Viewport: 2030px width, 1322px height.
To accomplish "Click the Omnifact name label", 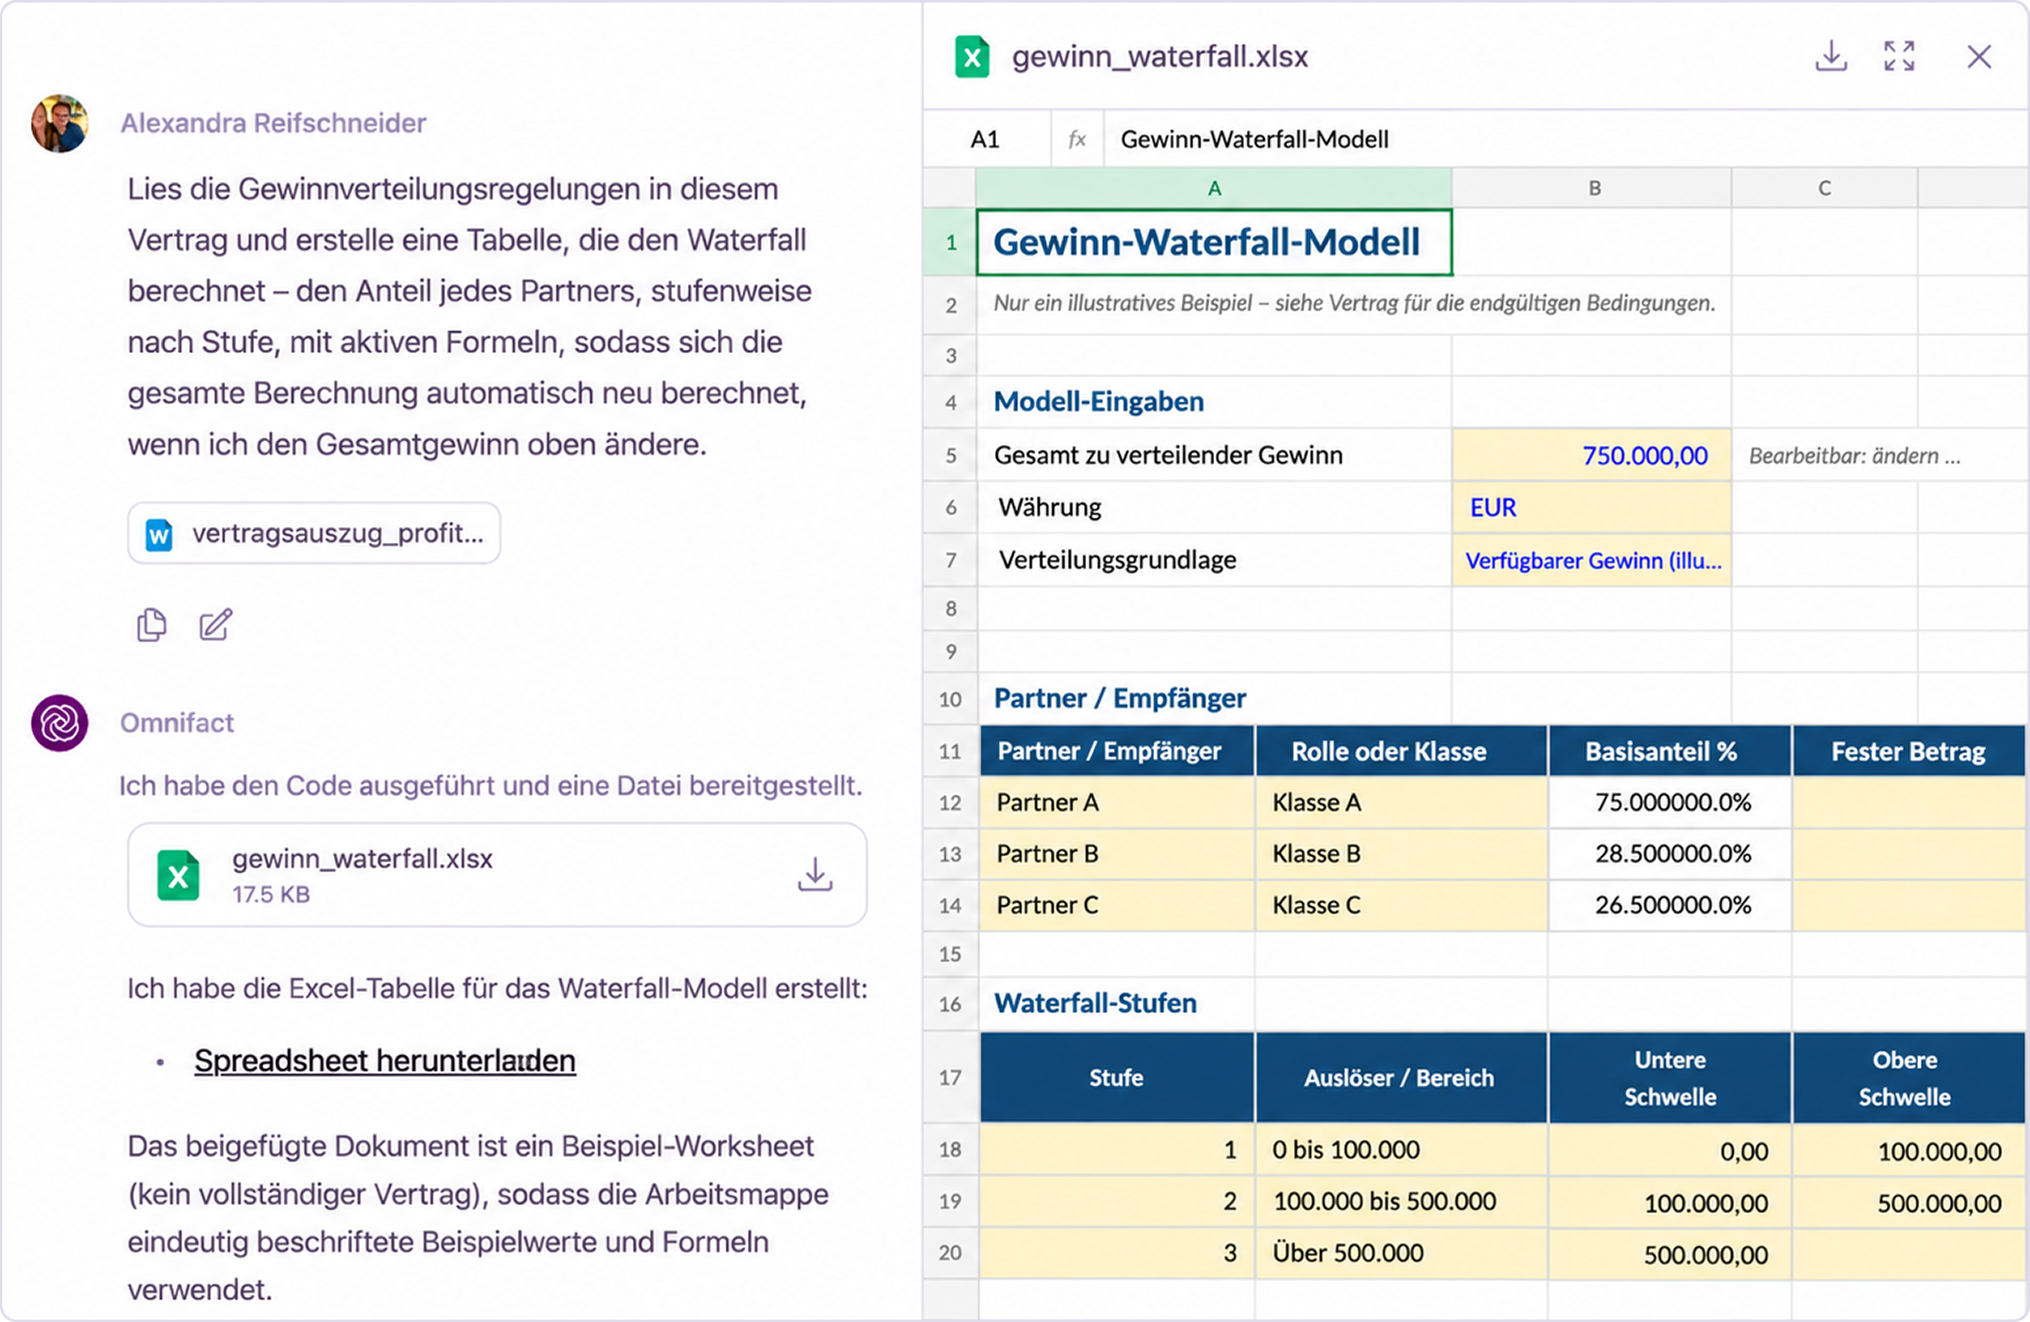I will coord(177,722).
